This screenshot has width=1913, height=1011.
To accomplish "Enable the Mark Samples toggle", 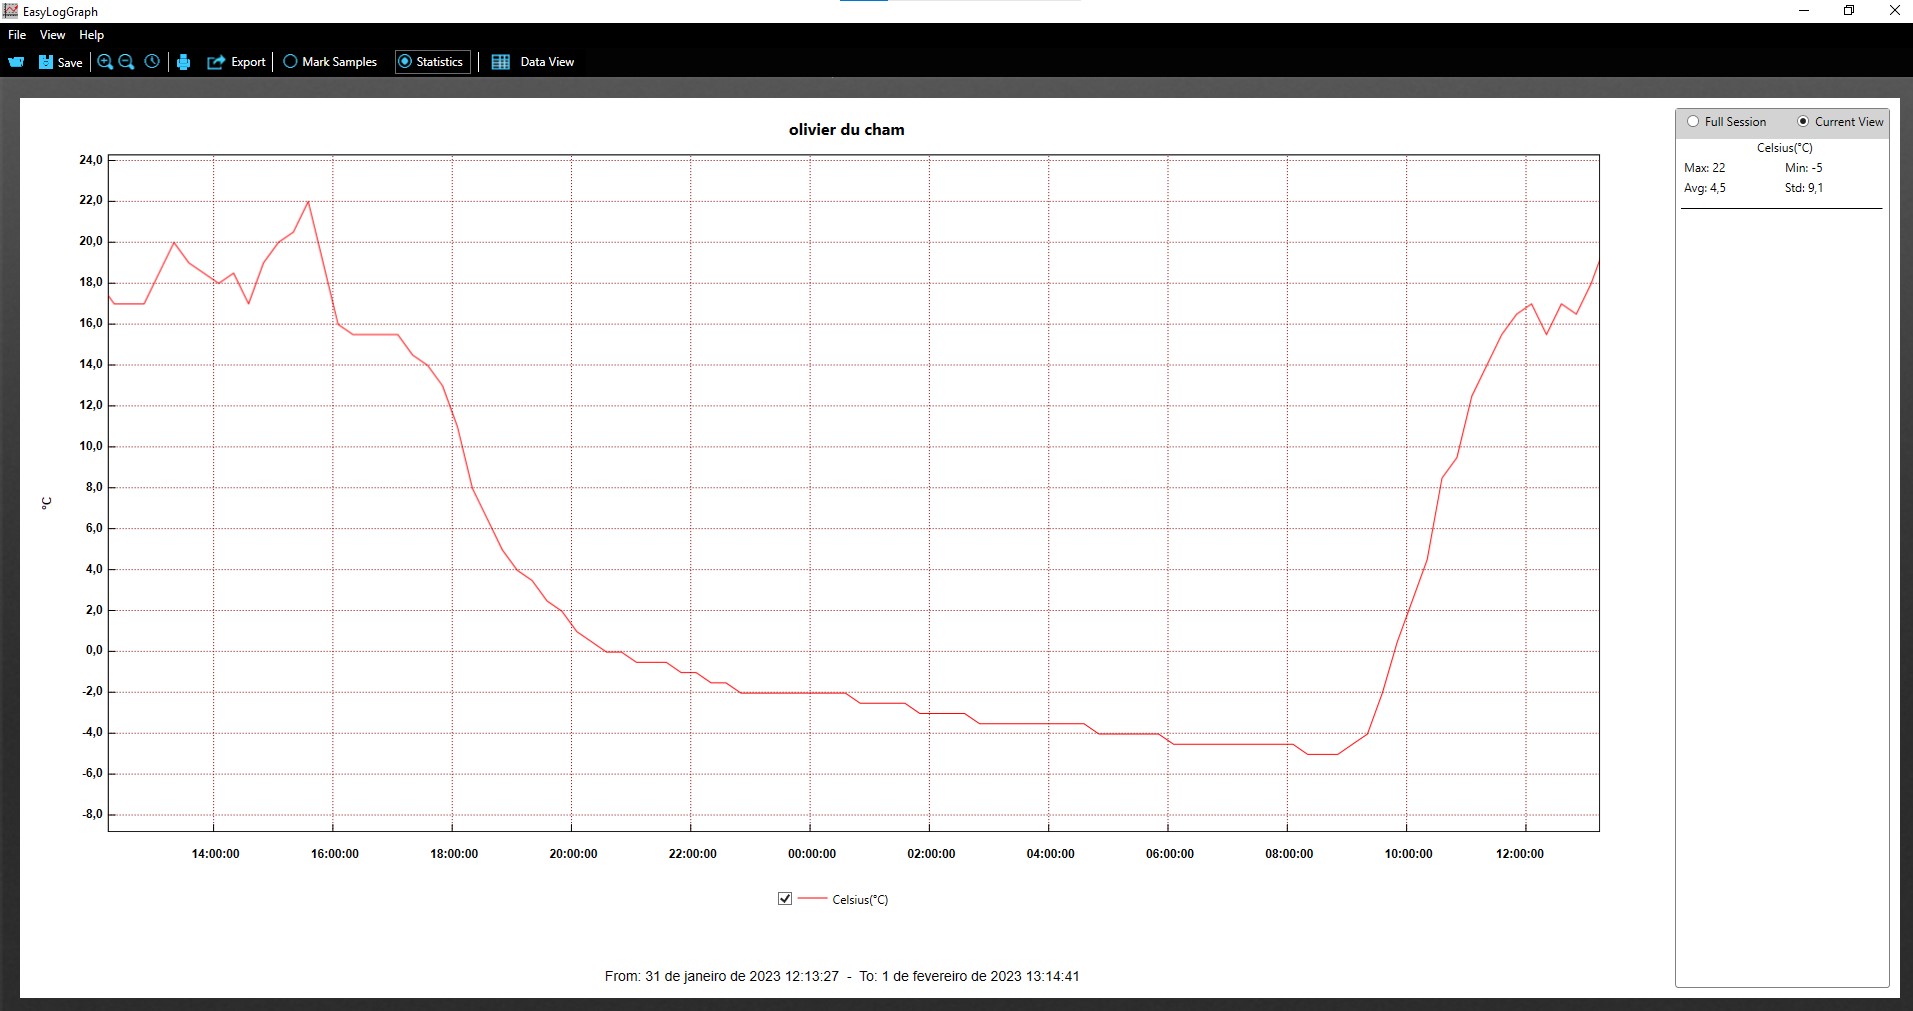I will 291,62.
